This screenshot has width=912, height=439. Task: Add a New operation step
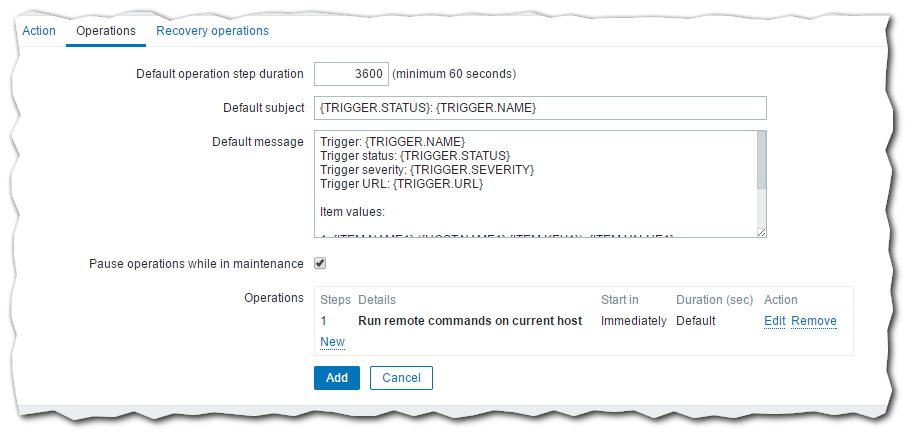pos(332,342)
